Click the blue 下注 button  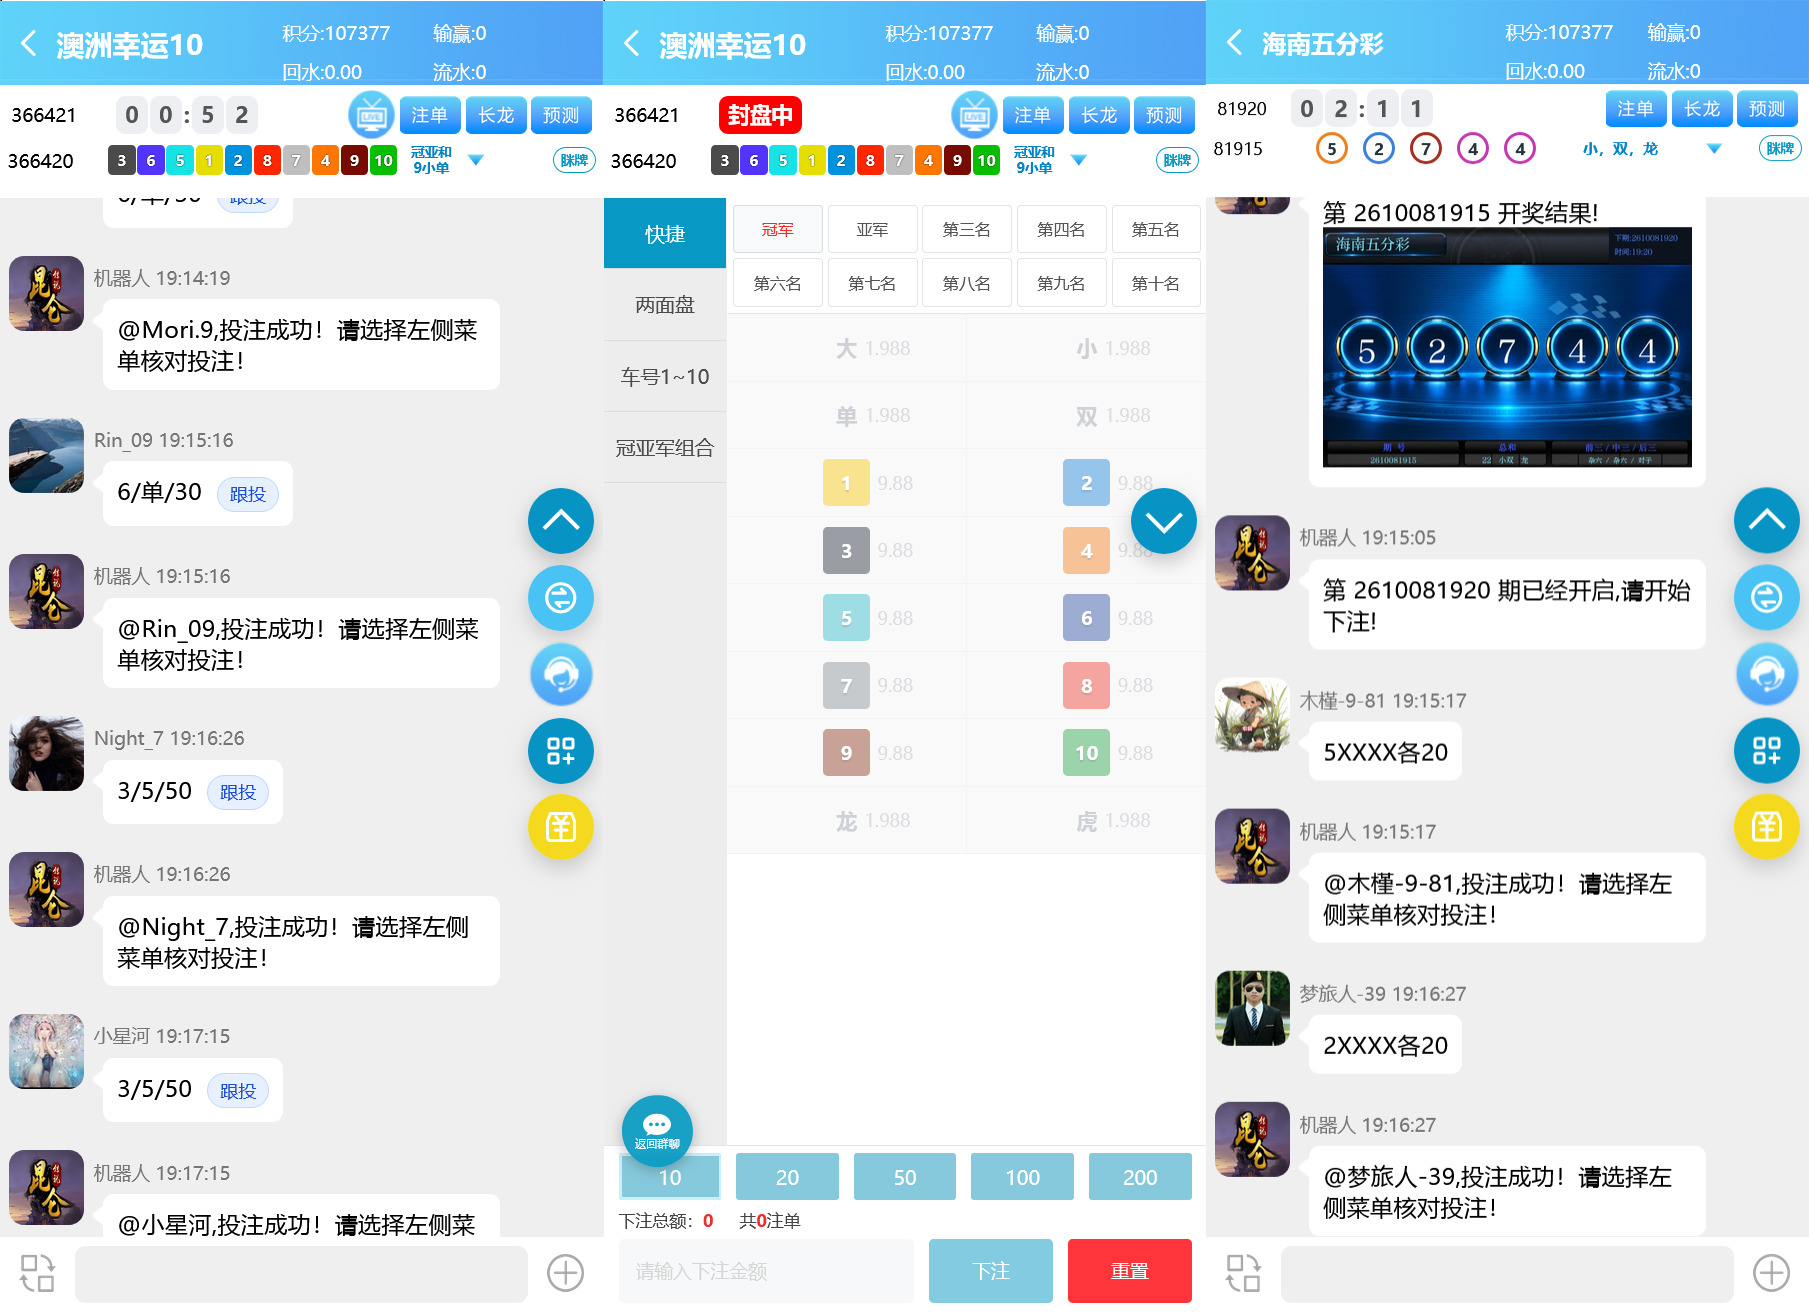pos(991,1271)
